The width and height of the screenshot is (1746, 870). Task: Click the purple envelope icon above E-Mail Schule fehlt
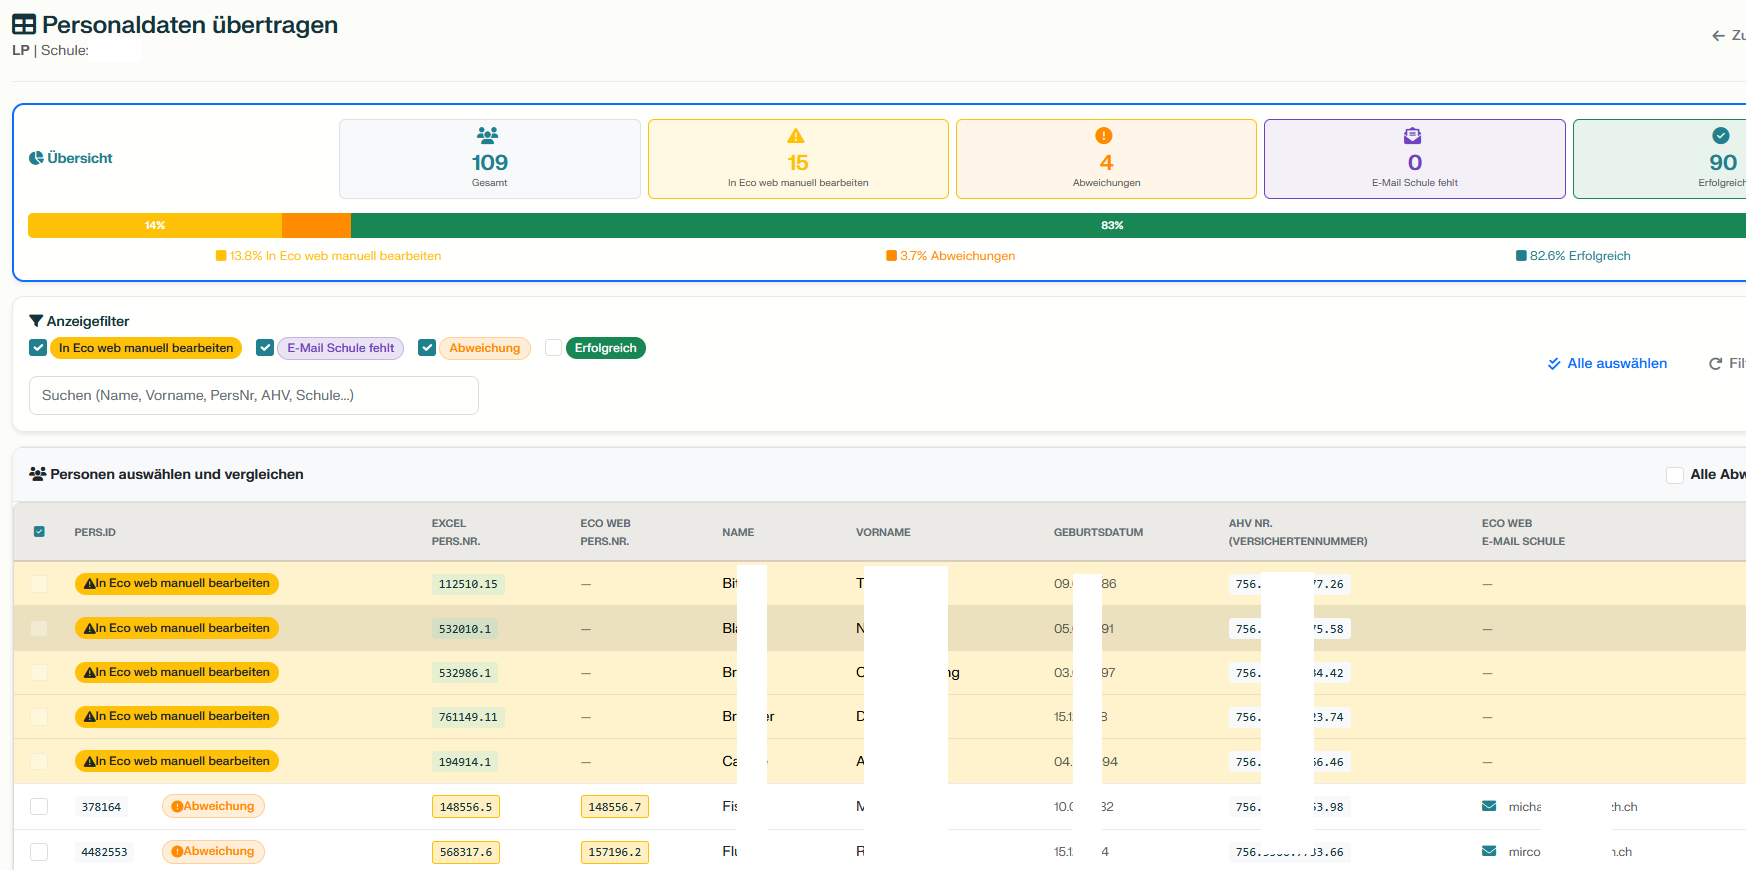tap(1412, 136)
